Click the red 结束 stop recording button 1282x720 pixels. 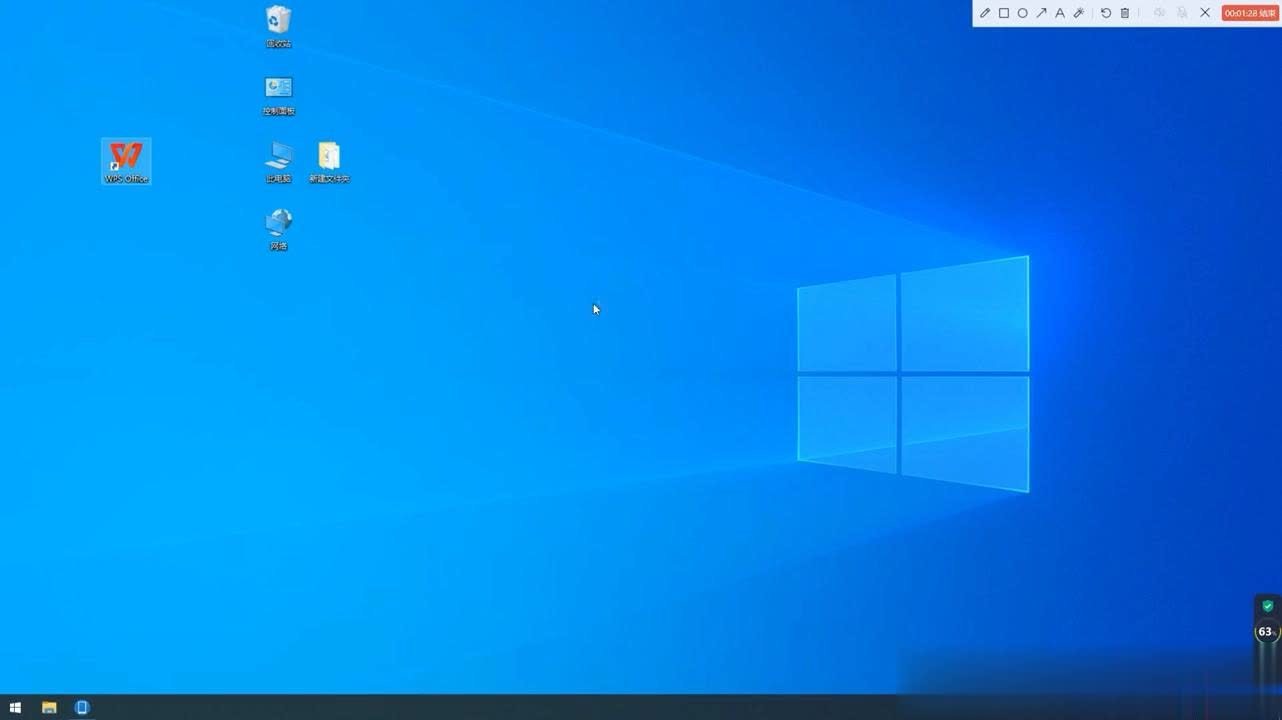(x=1250, y=13)
